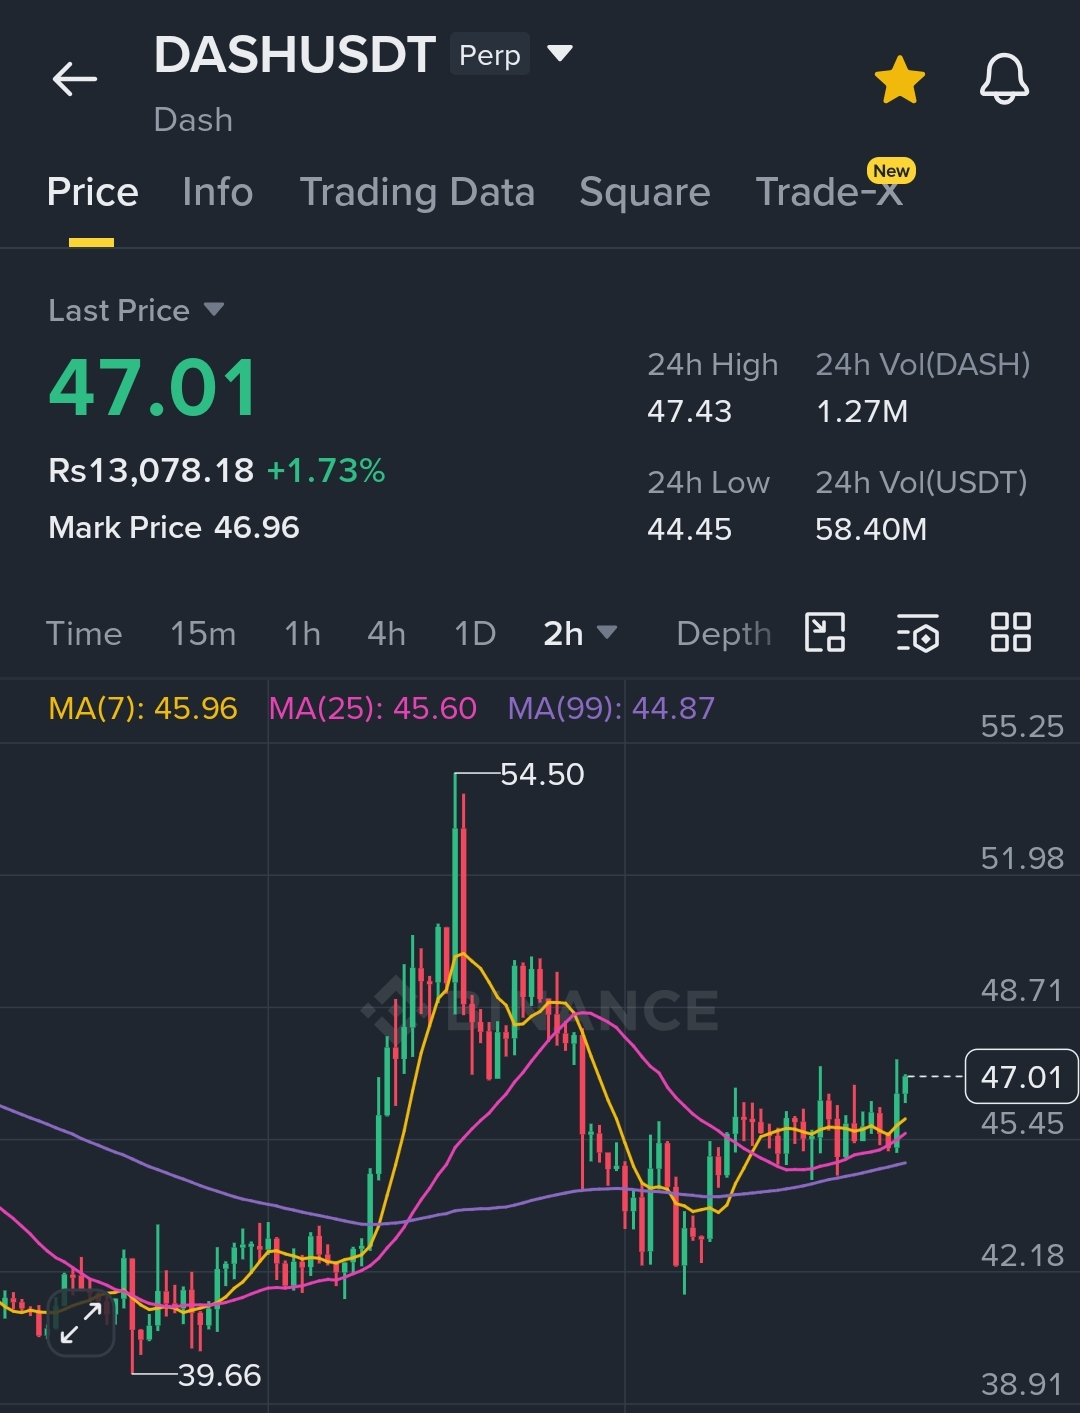The height and width of the screenshot is (1413, 1080).
Task: Tap the 51.98 price axis label
Action: click(1022, 859)
